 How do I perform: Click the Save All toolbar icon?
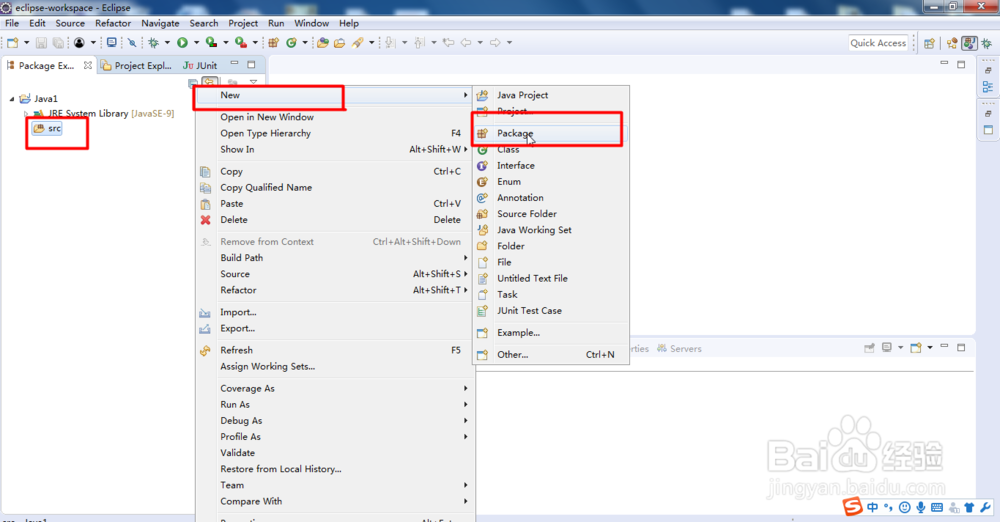coord(58,43)
